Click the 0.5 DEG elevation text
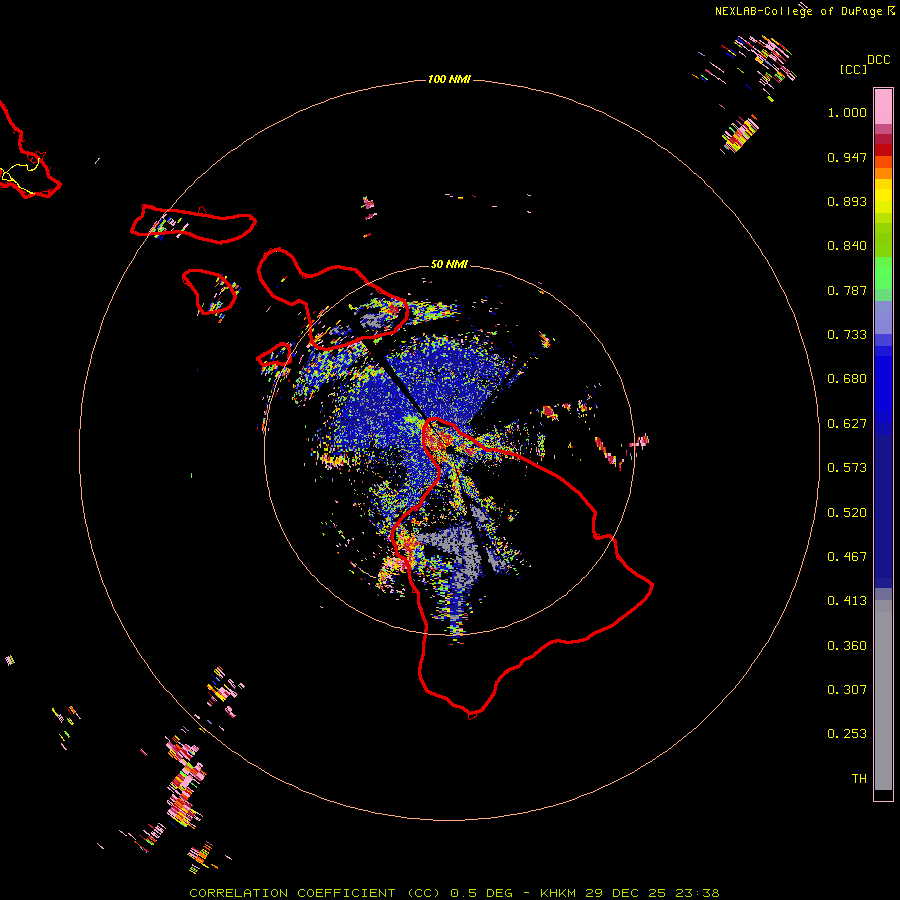Viewport: 900px width, 900px height. (482, 893)
